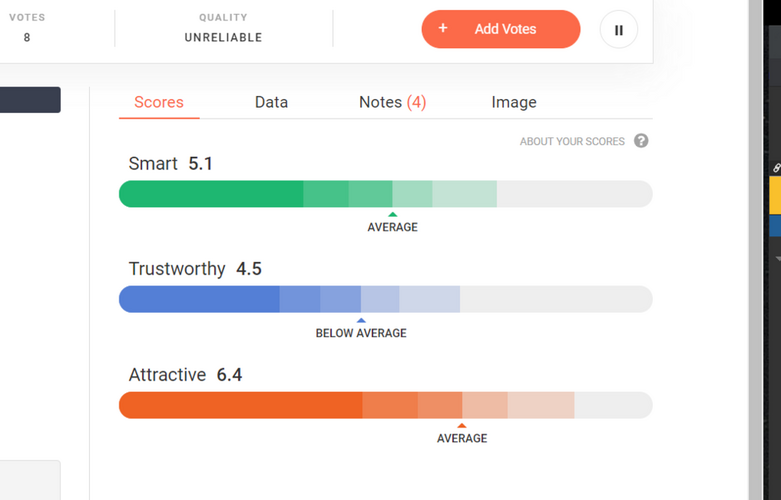781x500 pixels.
Task: Click the orange Attractive average marker
Action: (461, 425)
